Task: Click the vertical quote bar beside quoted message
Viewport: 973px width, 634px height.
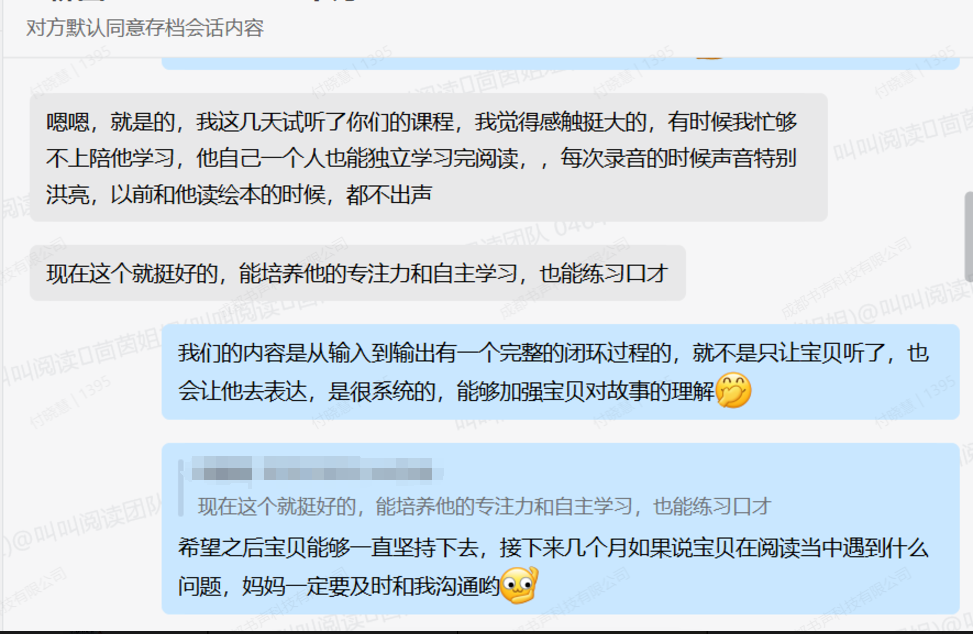Action: [181, 488]
